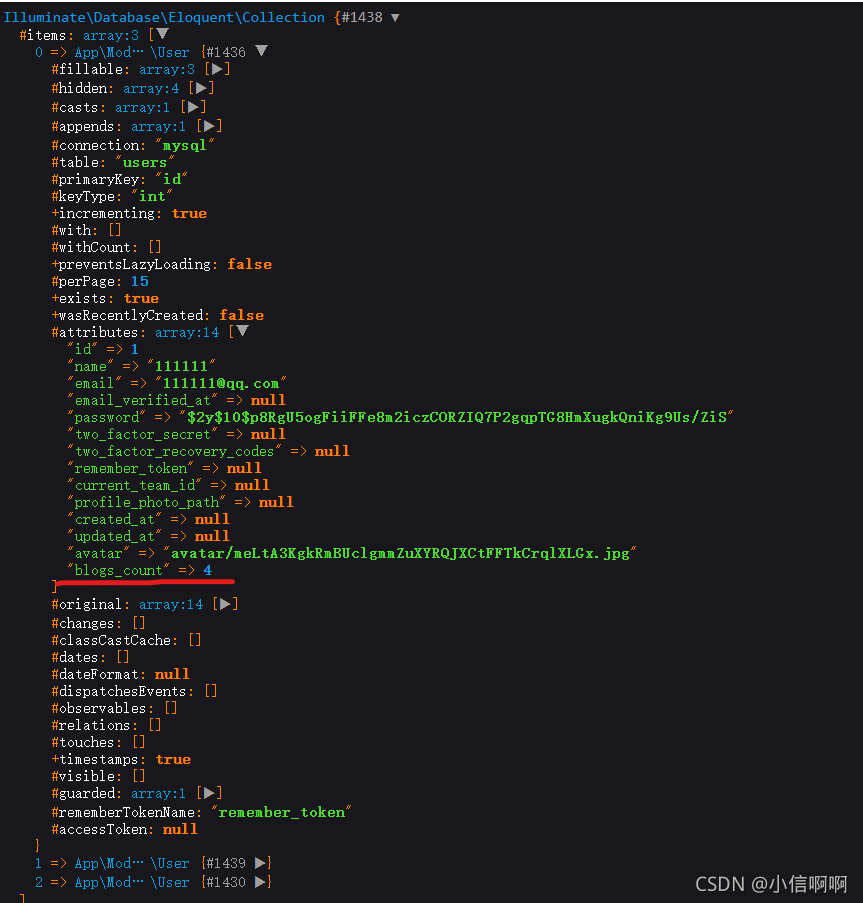Collapse the #items array:3 list
Viewport: 863px width, 903px height.
(x=163, y=35)
